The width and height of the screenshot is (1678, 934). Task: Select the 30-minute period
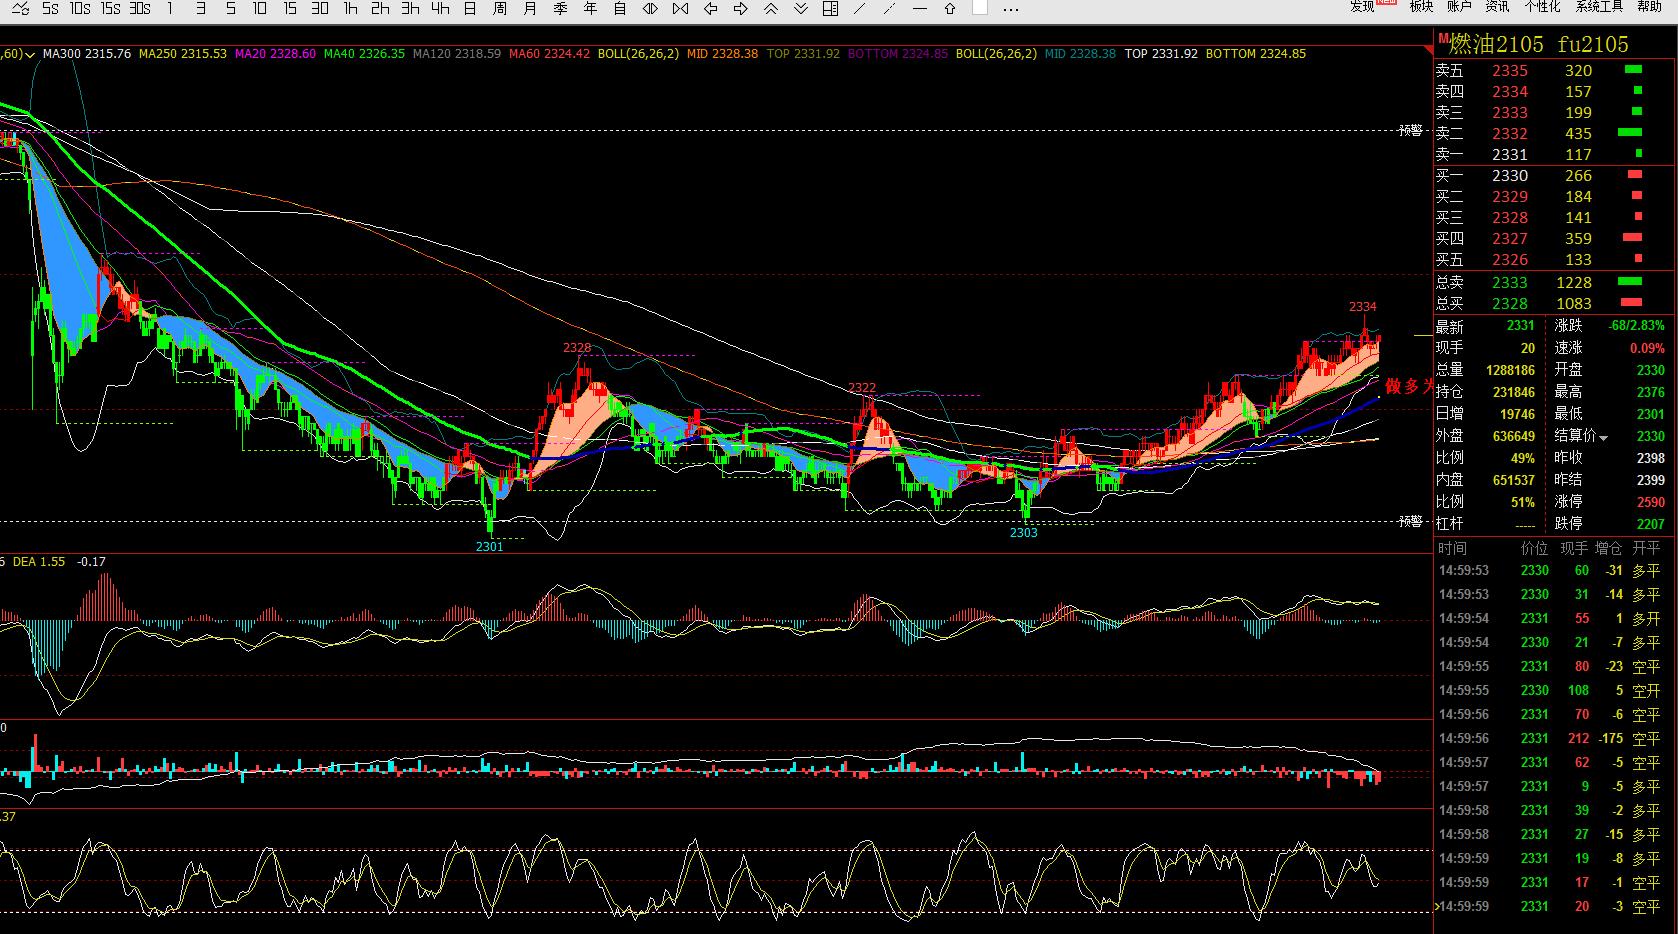point(320,8)
